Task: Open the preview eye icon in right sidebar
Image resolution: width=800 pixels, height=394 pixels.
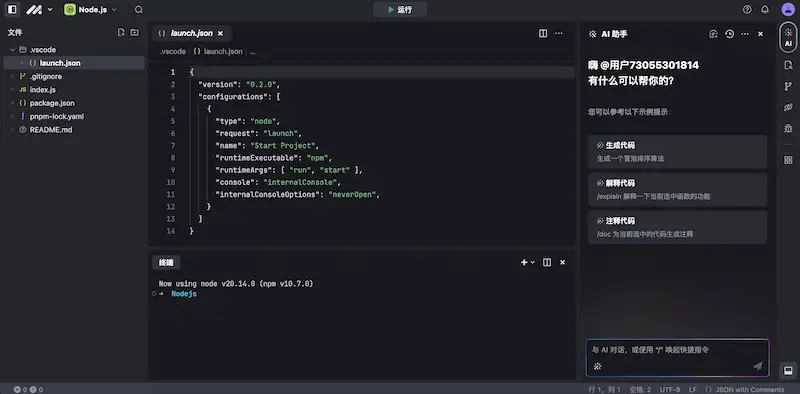Action: [788, 107]
